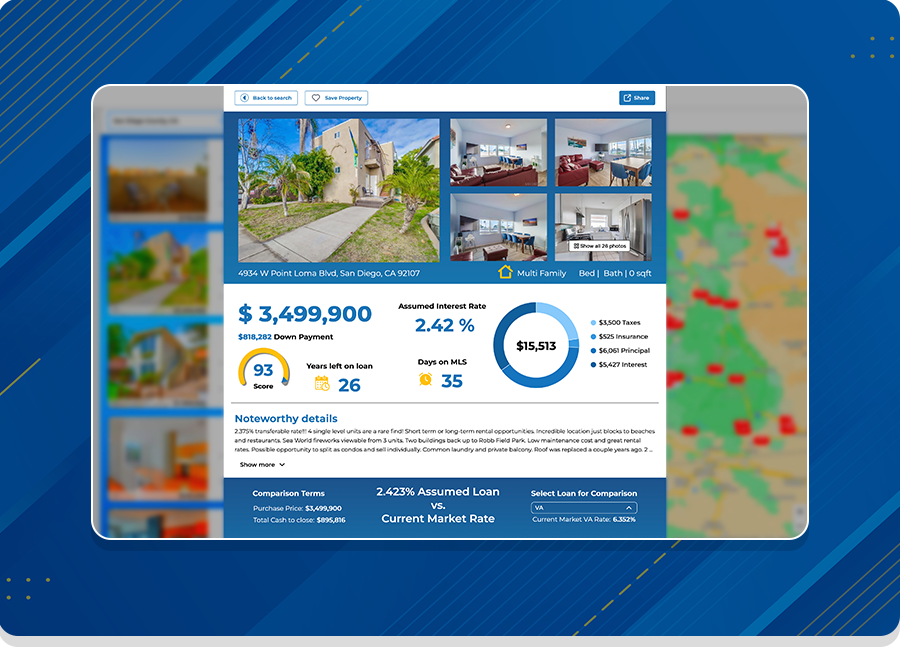Click the alarm clock Days on MLS icon
Image resolution: width=900 pixels, height=654 pixels.
click(x=426, y=379)
